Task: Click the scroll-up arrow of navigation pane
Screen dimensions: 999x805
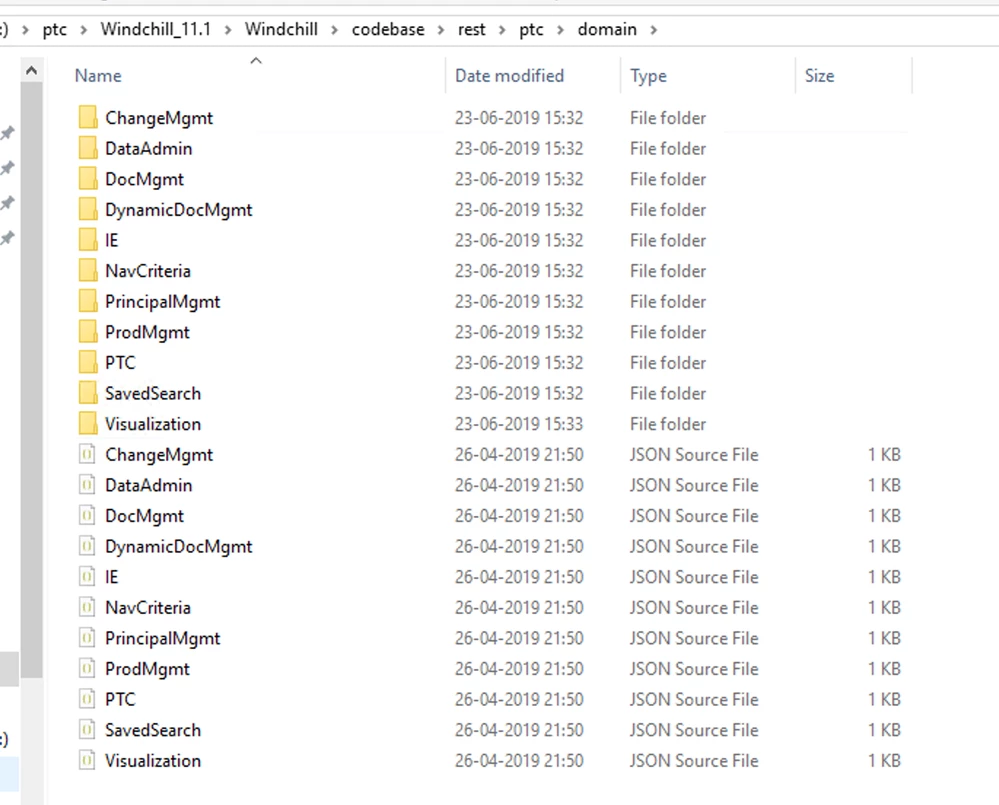Action: (31, 71)
